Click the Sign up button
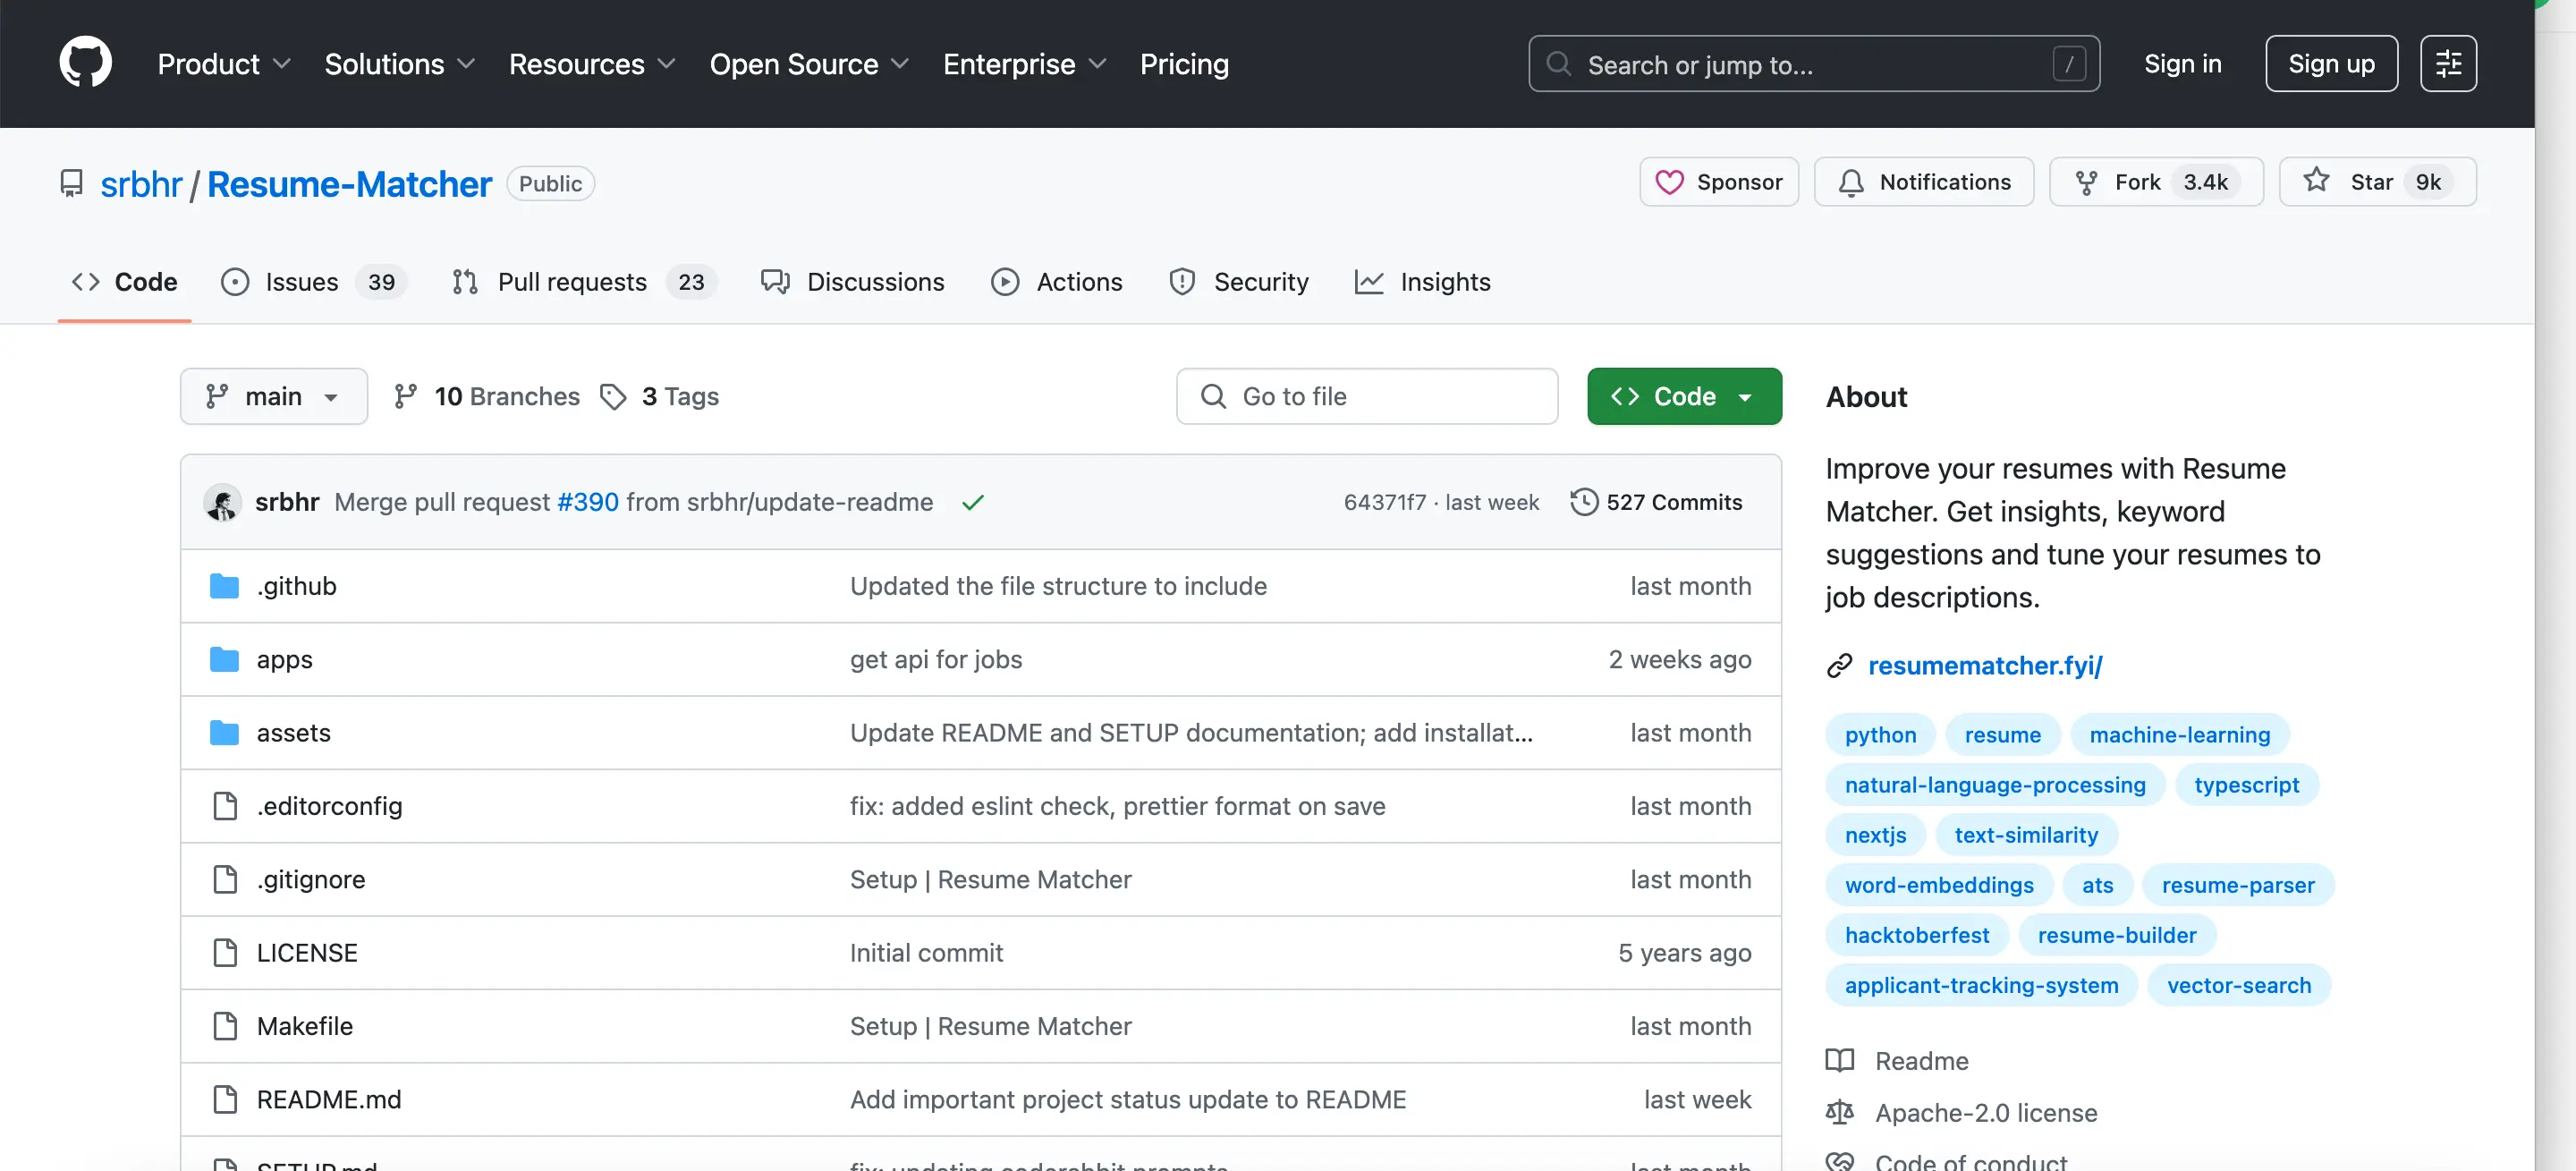Image resolution: width=2576 pixels, height=1171 pixels. coord(2331,64)
